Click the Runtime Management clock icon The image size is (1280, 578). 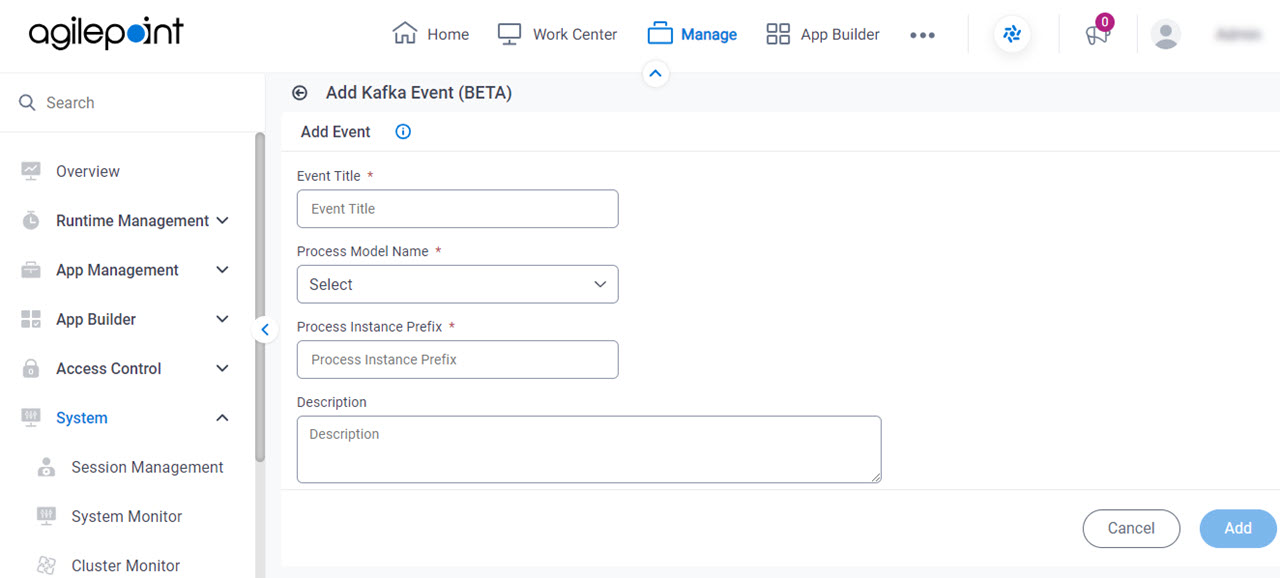point(31,221)
